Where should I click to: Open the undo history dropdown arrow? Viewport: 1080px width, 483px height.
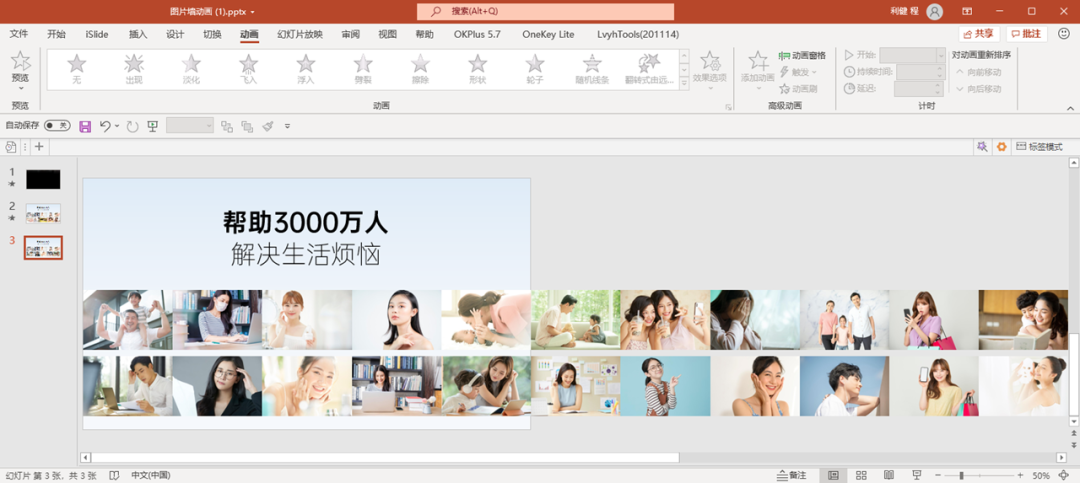pyautogui.click(x=117, y=126)
